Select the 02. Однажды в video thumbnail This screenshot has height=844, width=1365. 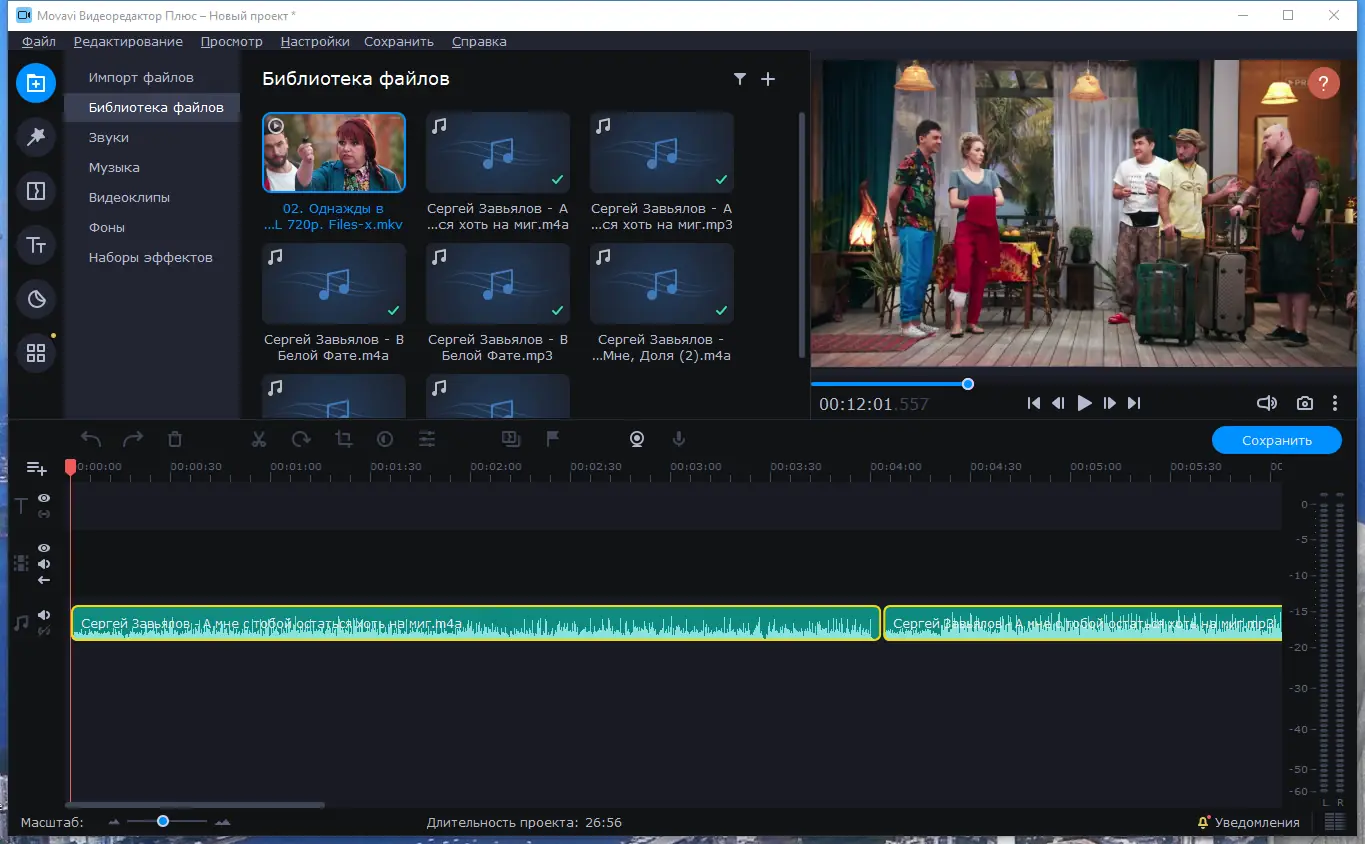coord(333,152)
